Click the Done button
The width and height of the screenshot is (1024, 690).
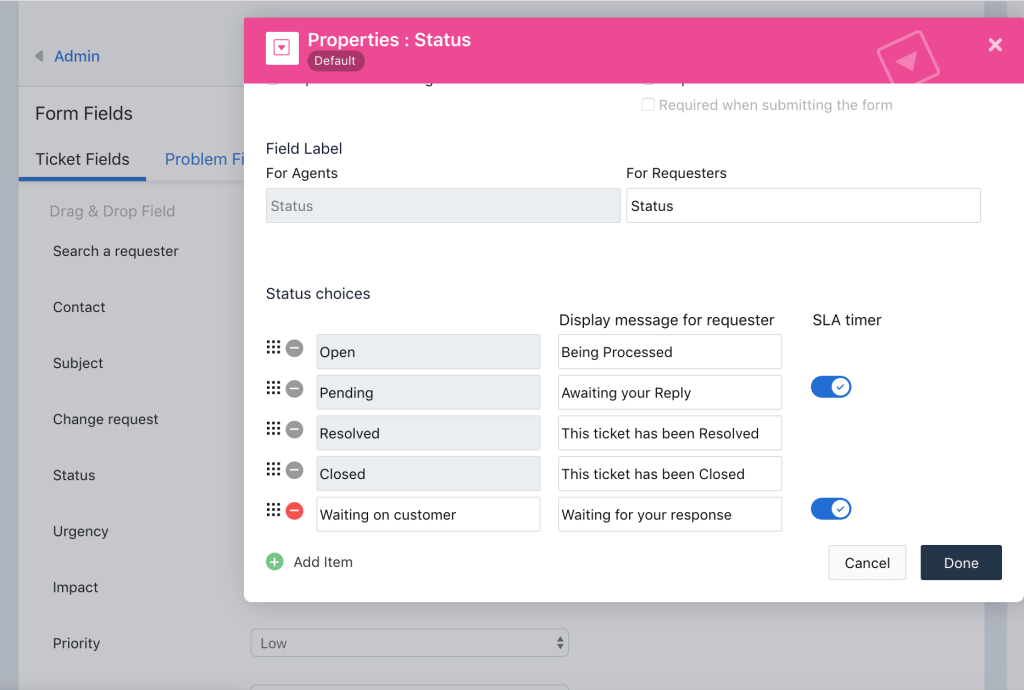pyautogui.click(x=960, y=562)
